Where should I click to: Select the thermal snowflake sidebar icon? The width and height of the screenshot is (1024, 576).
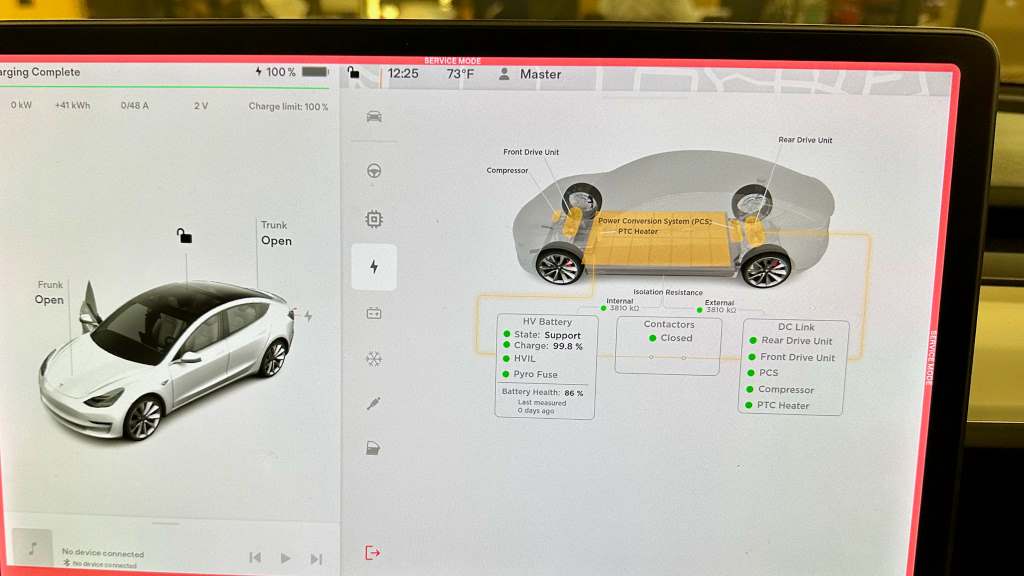click(374, 359)
